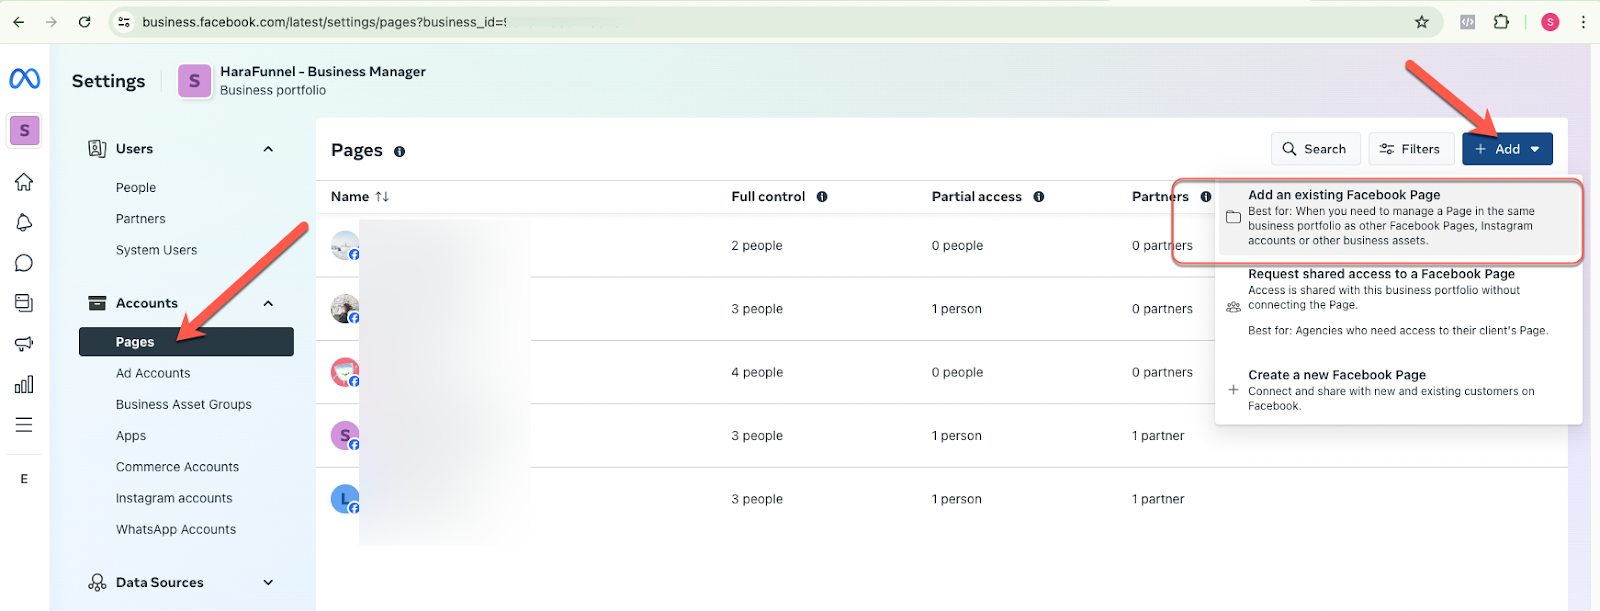Click the Meta logo icon
The image size is (1600, 611).
pos(24,79)
